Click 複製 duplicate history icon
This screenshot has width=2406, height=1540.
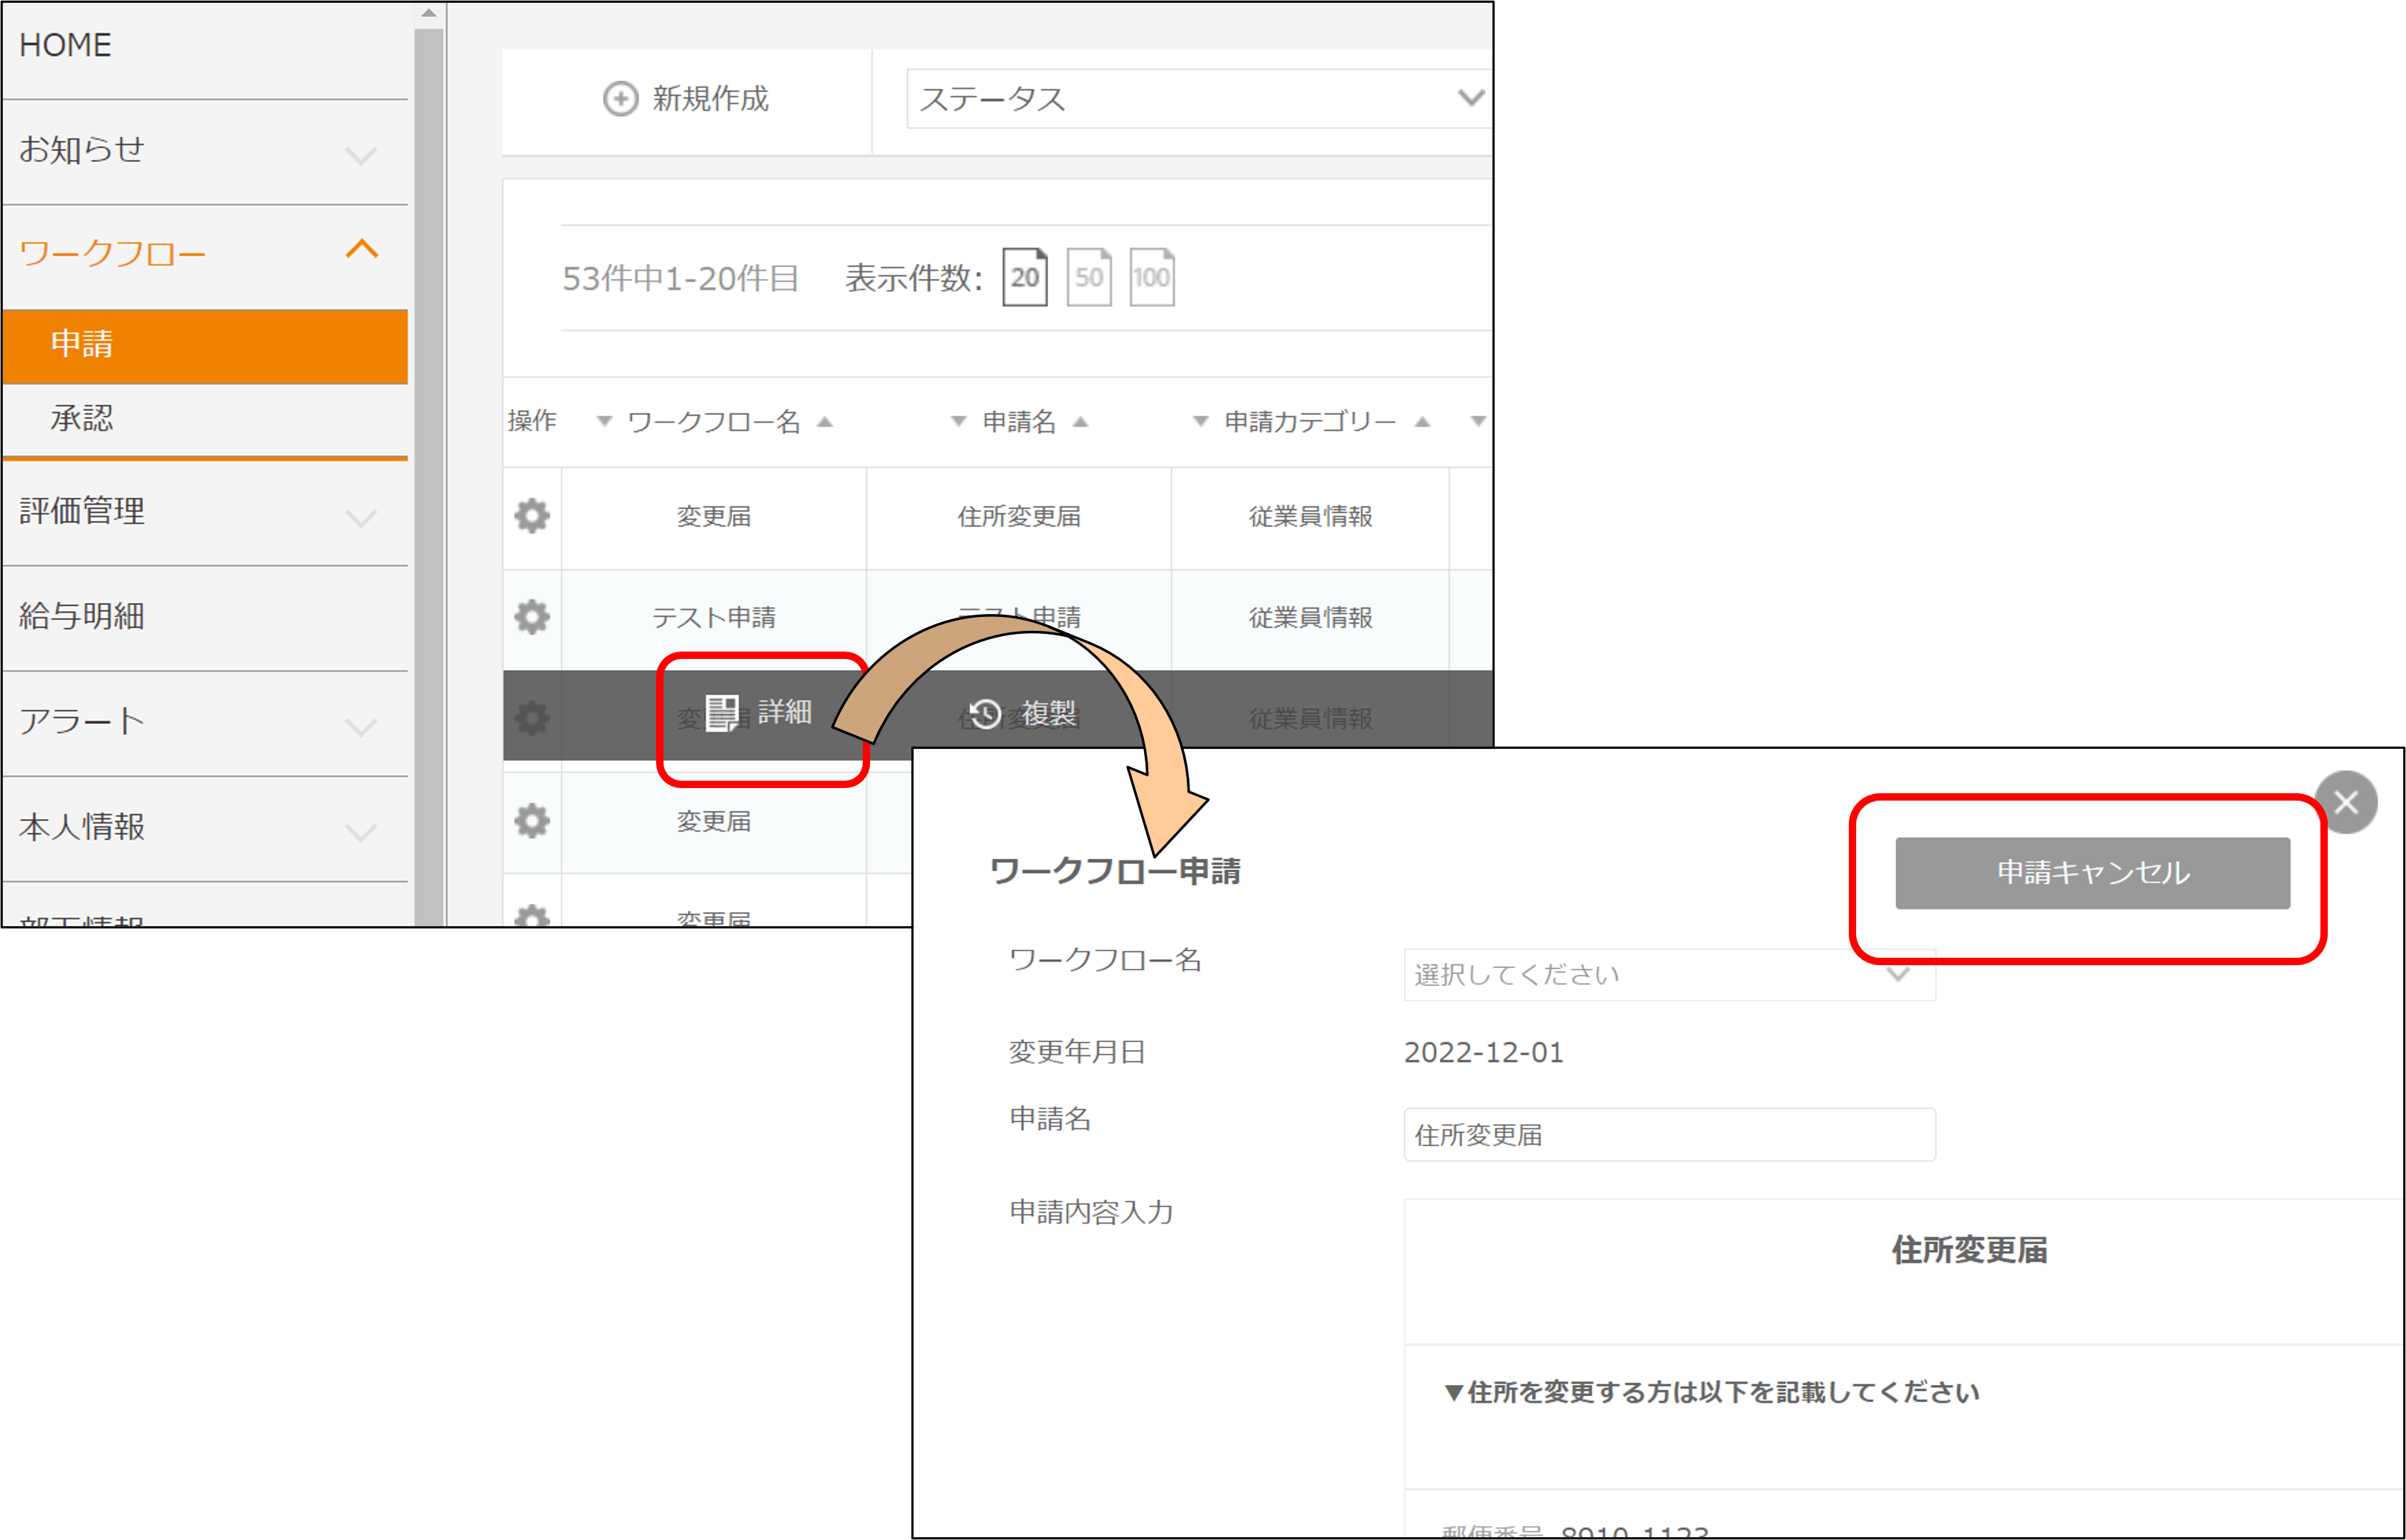pos(985,714)
